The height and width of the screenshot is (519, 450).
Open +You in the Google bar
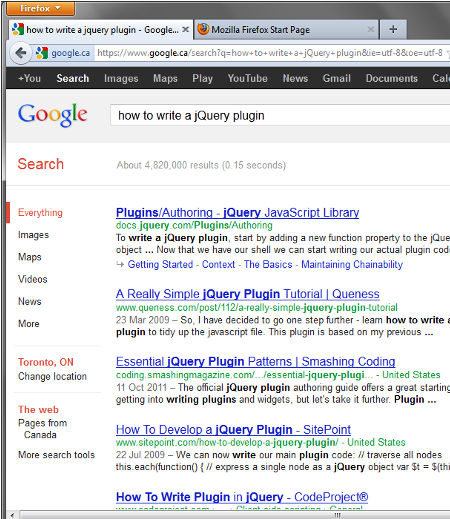pyautogui.click(x=29, y=78)
